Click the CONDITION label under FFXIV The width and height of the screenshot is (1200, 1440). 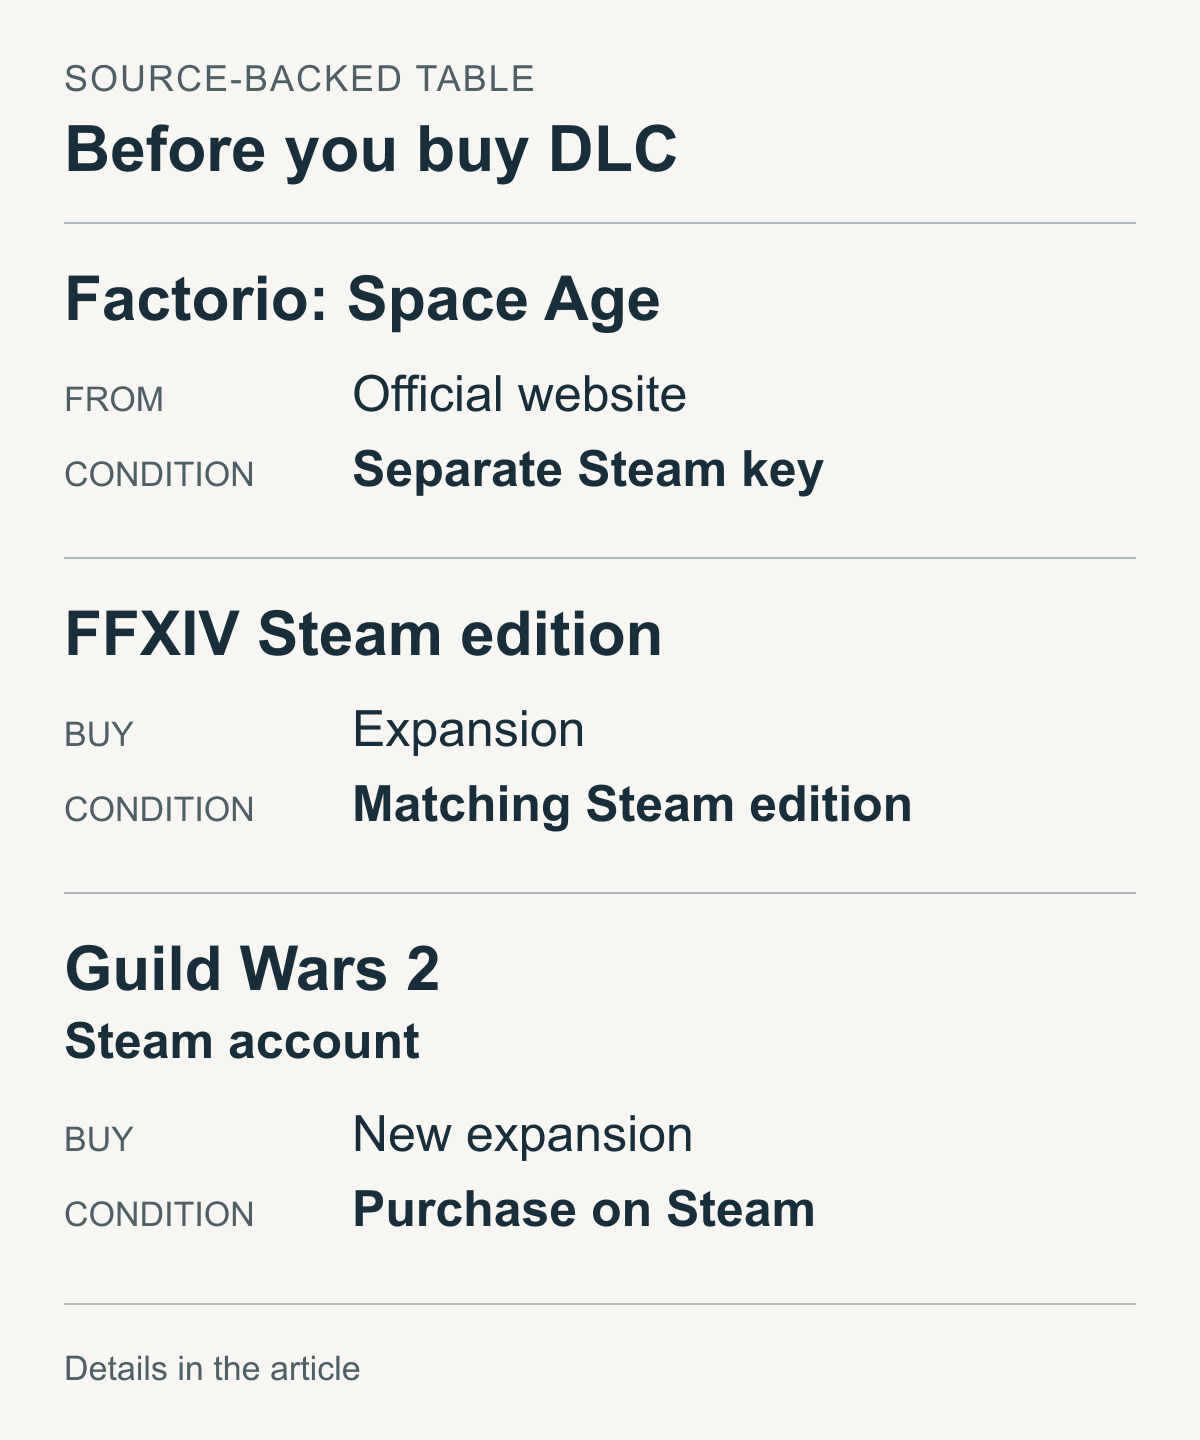tap(159, 810)
